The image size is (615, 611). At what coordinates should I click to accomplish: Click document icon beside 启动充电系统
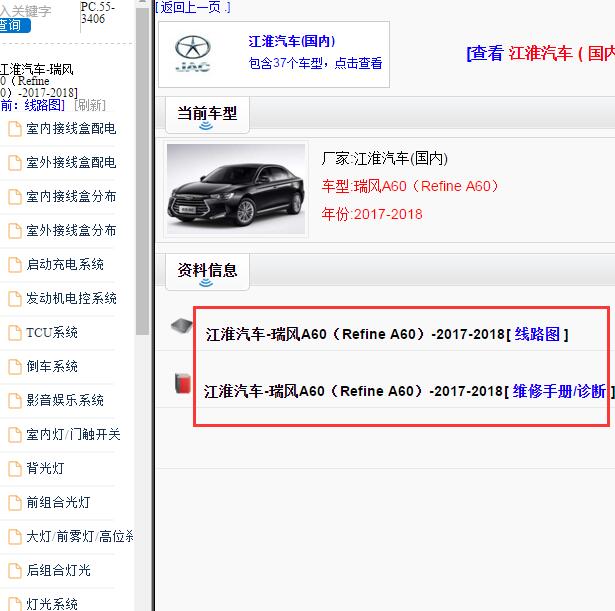coord(15,265)
